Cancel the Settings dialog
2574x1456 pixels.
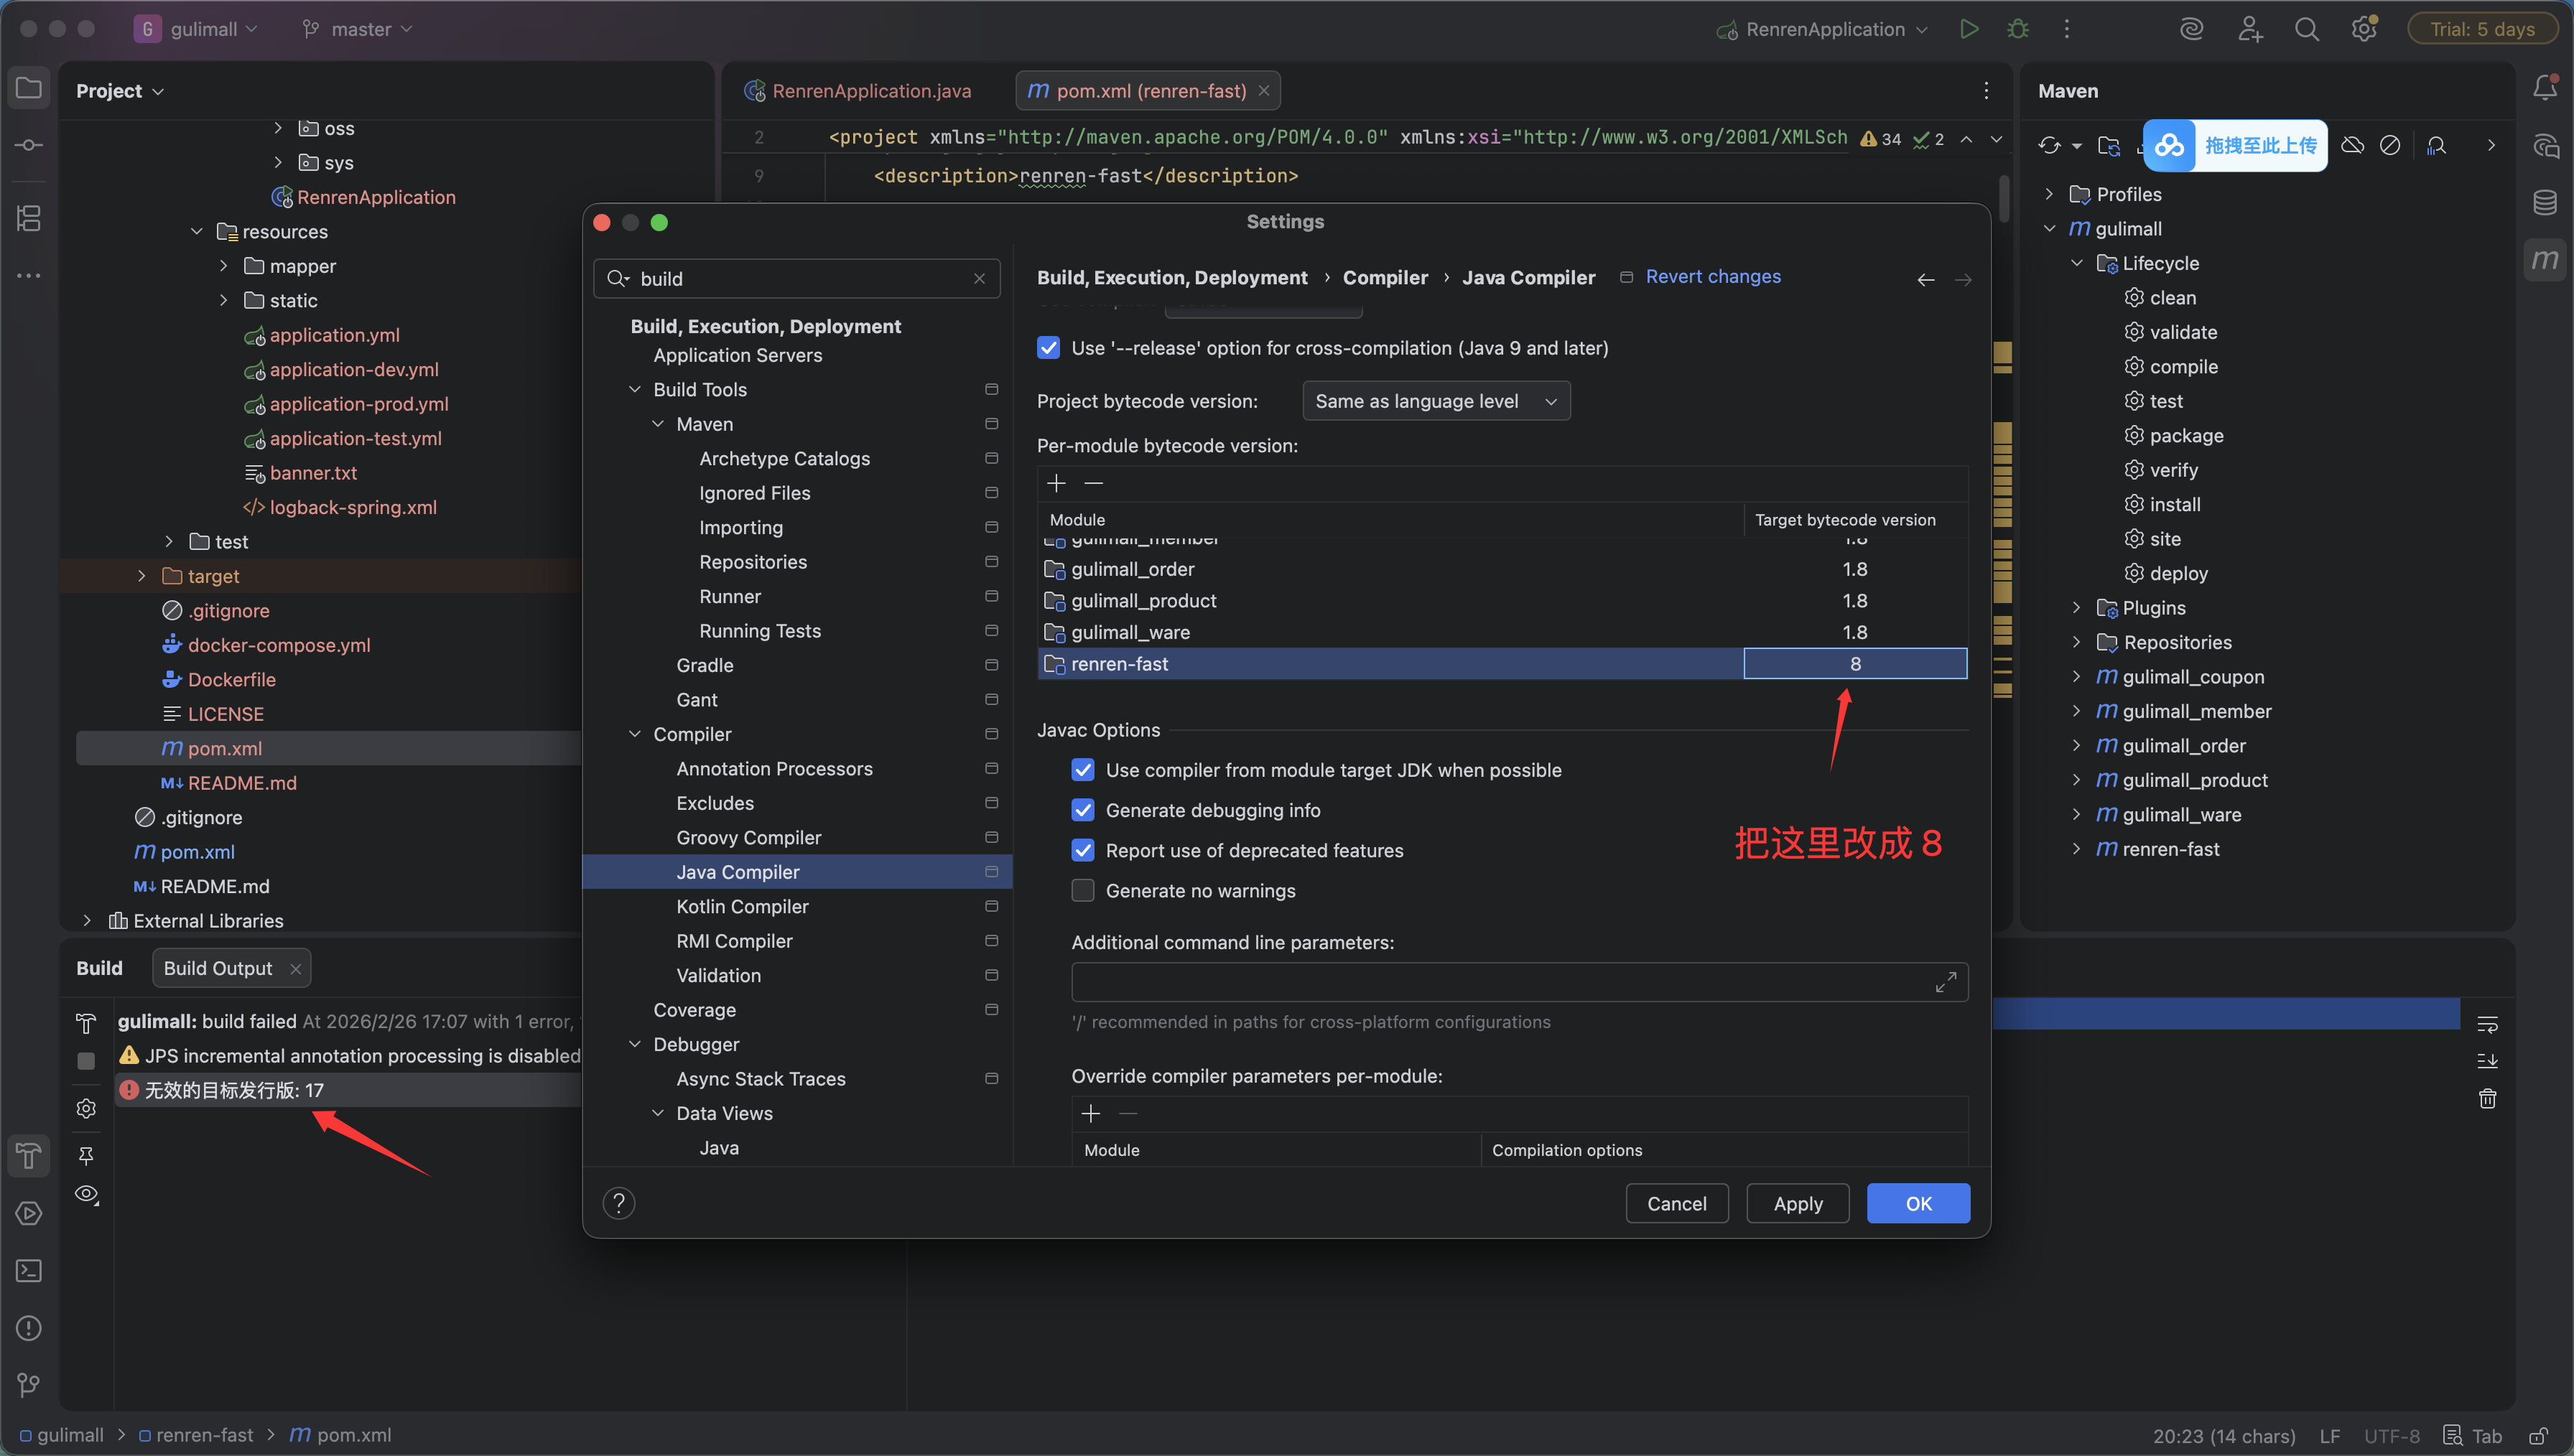[x=1677, y=1204]
